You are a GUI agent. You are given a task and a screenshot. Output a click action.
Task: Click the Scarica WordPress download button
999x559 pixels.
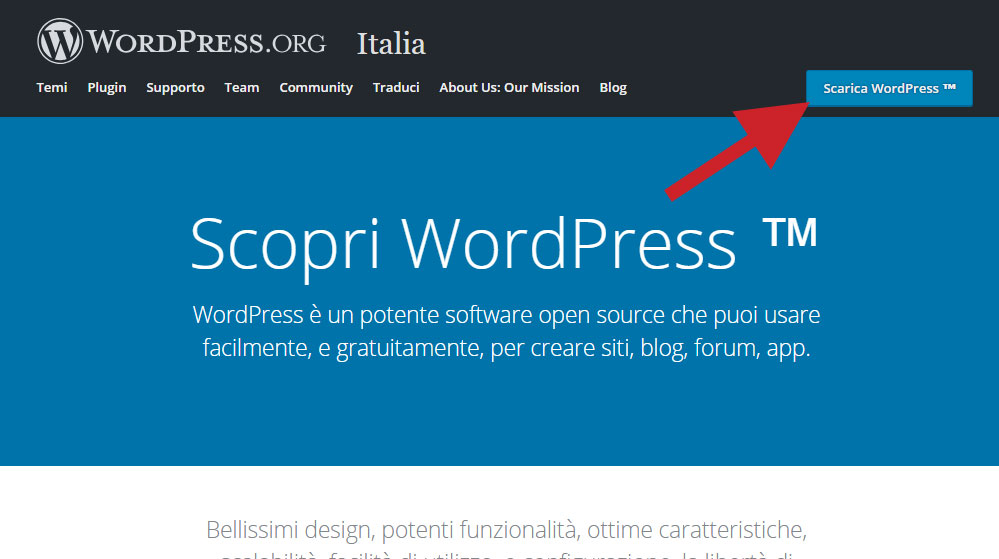click(889, 88)
